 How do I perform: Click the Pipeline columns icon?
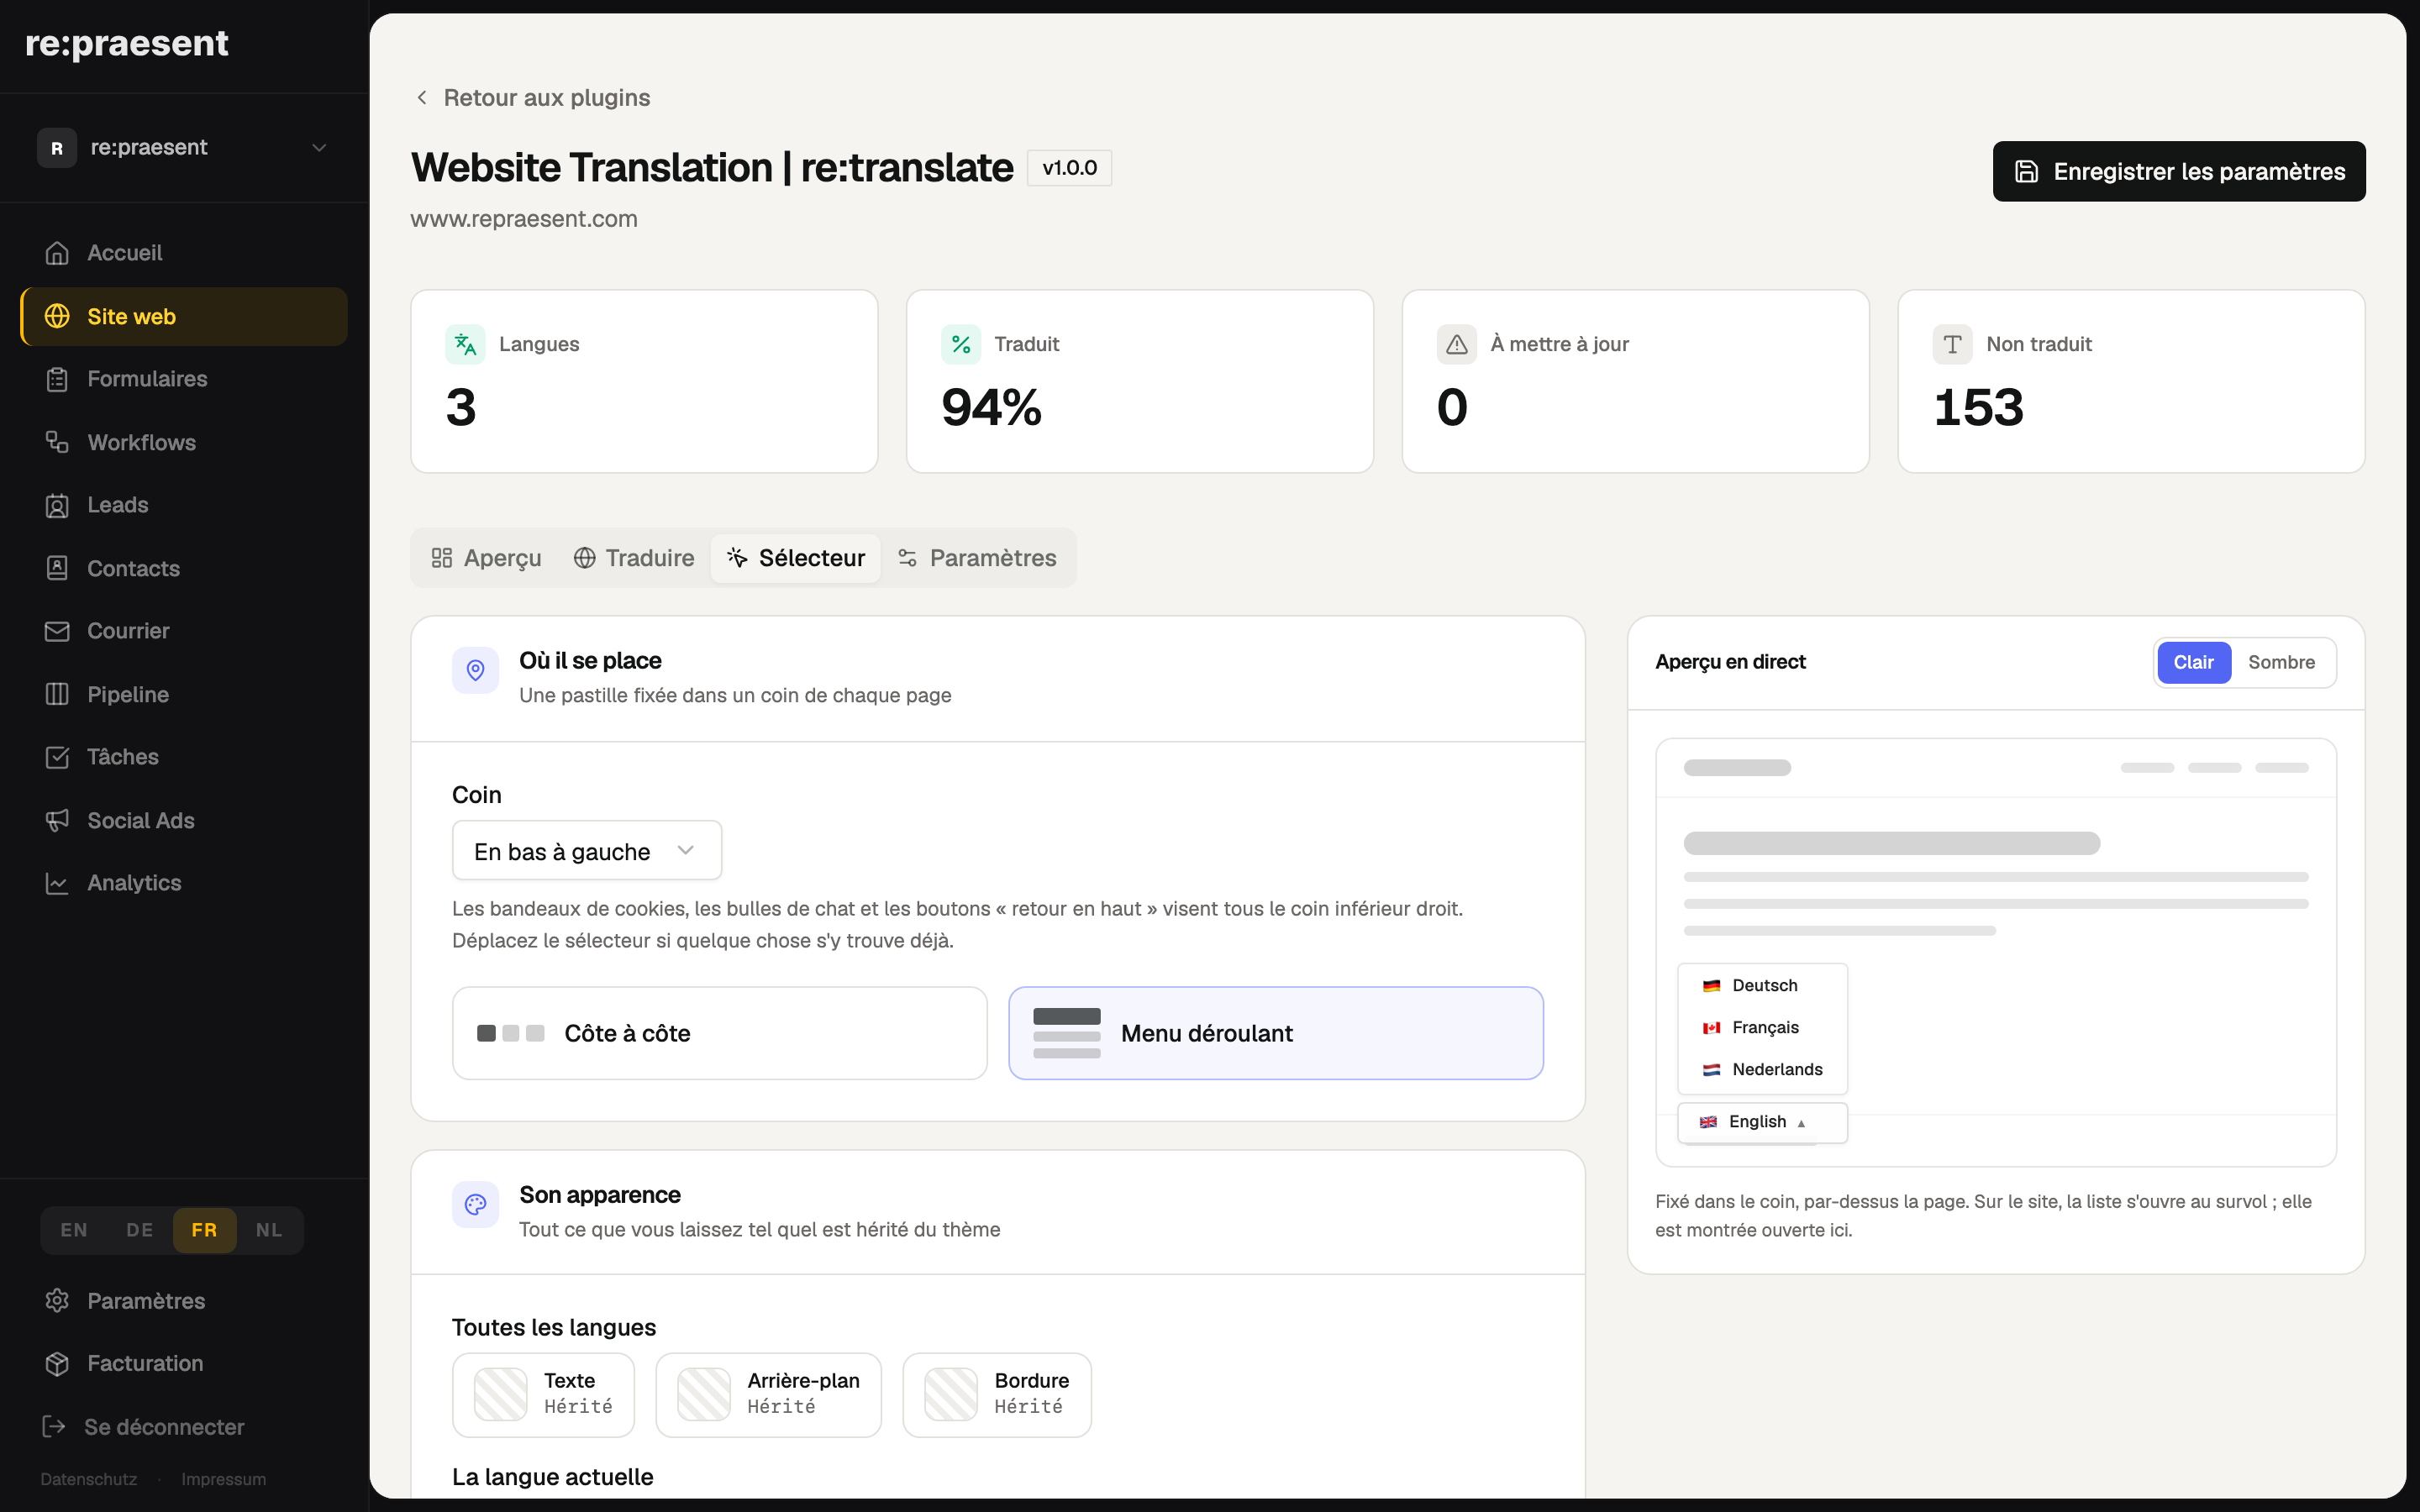coord(57,694)
